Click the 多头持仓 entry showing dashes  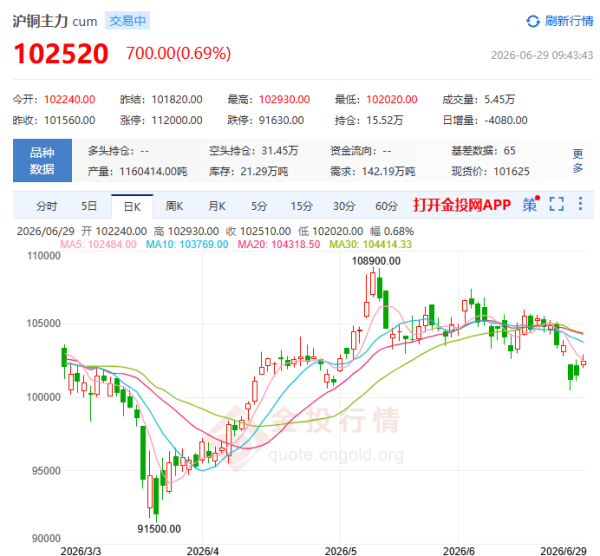(x=118, y=151)
